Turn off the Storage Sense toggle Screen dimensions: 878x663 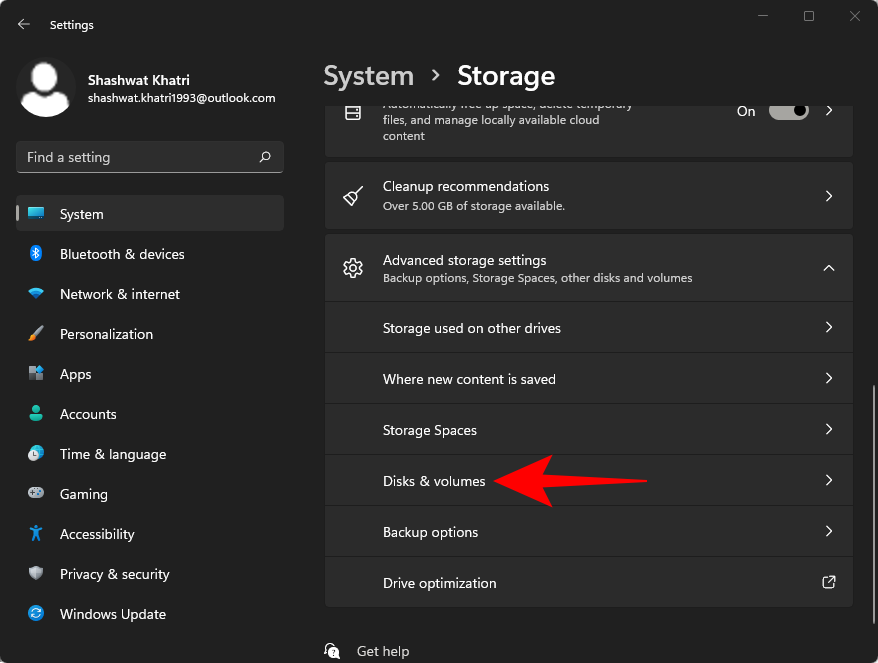click(x=788, y=111)
